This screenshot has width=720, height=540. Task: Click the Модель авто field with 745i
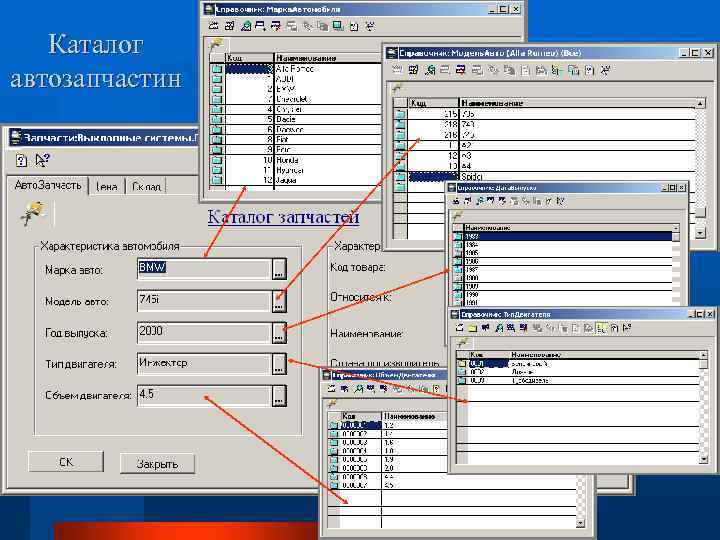203,300
